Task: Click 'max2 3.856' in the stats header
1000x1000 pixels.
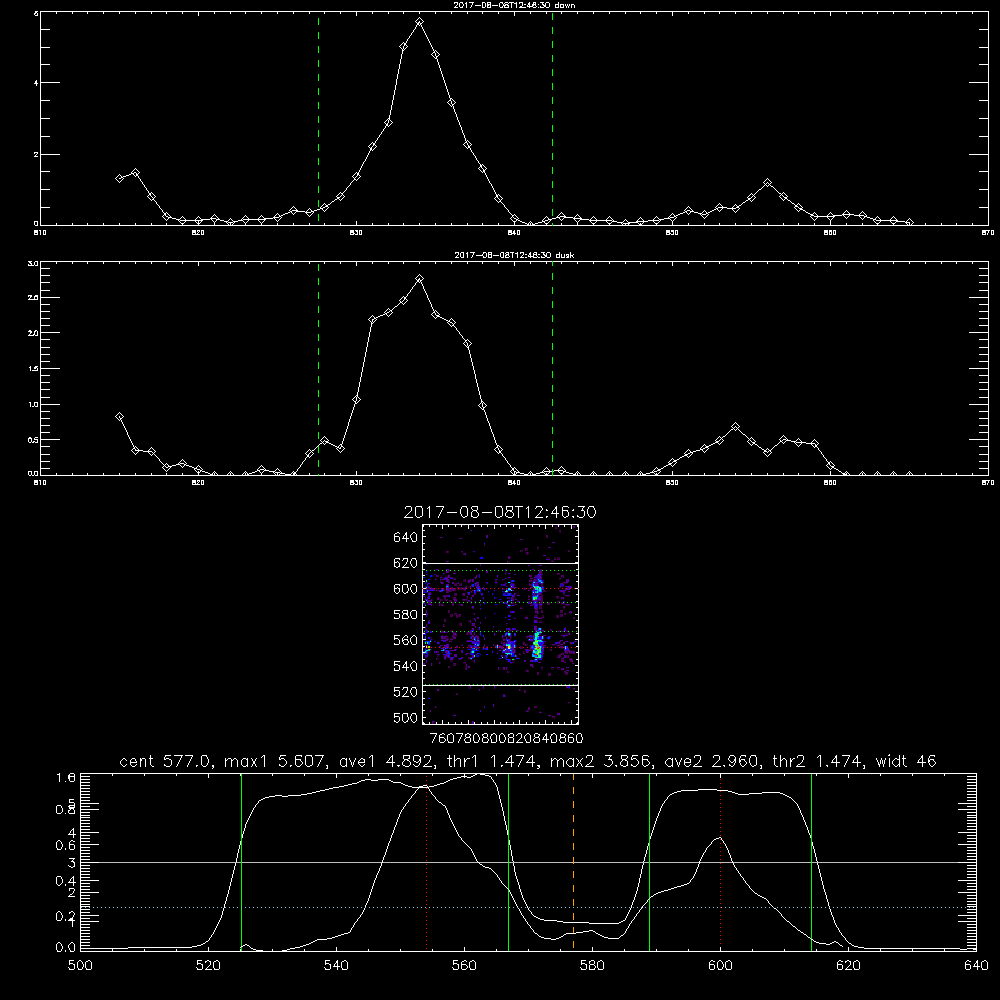Action: pos(599,761)
